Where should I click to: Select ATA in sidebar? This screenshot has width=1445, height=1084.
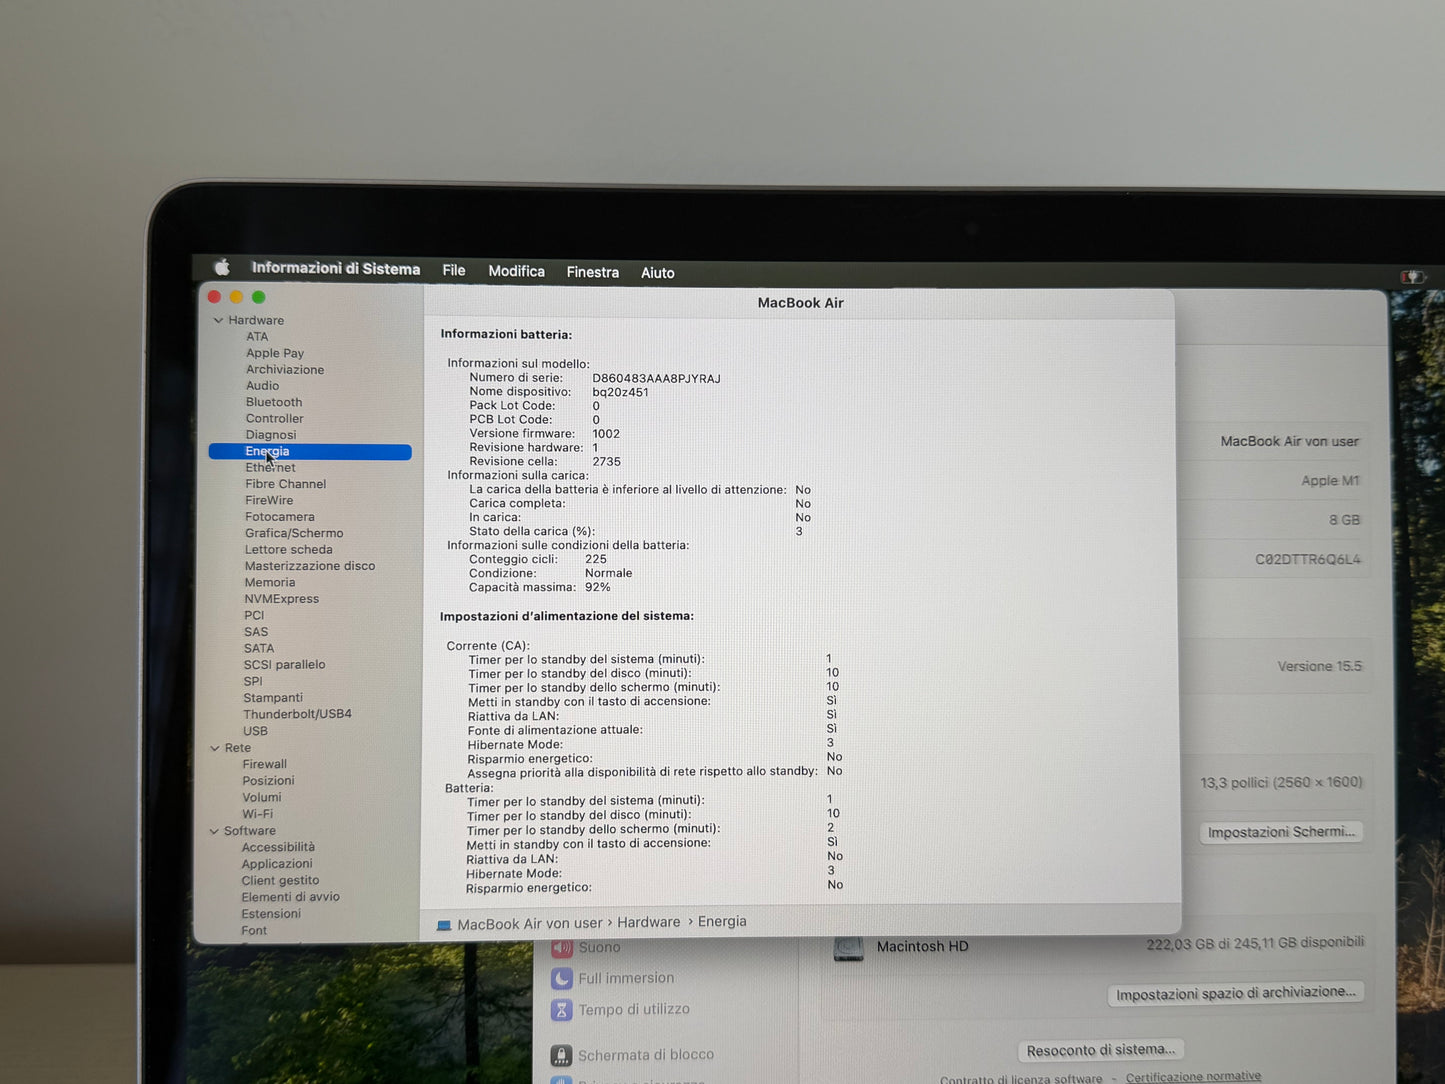(257, 337)
